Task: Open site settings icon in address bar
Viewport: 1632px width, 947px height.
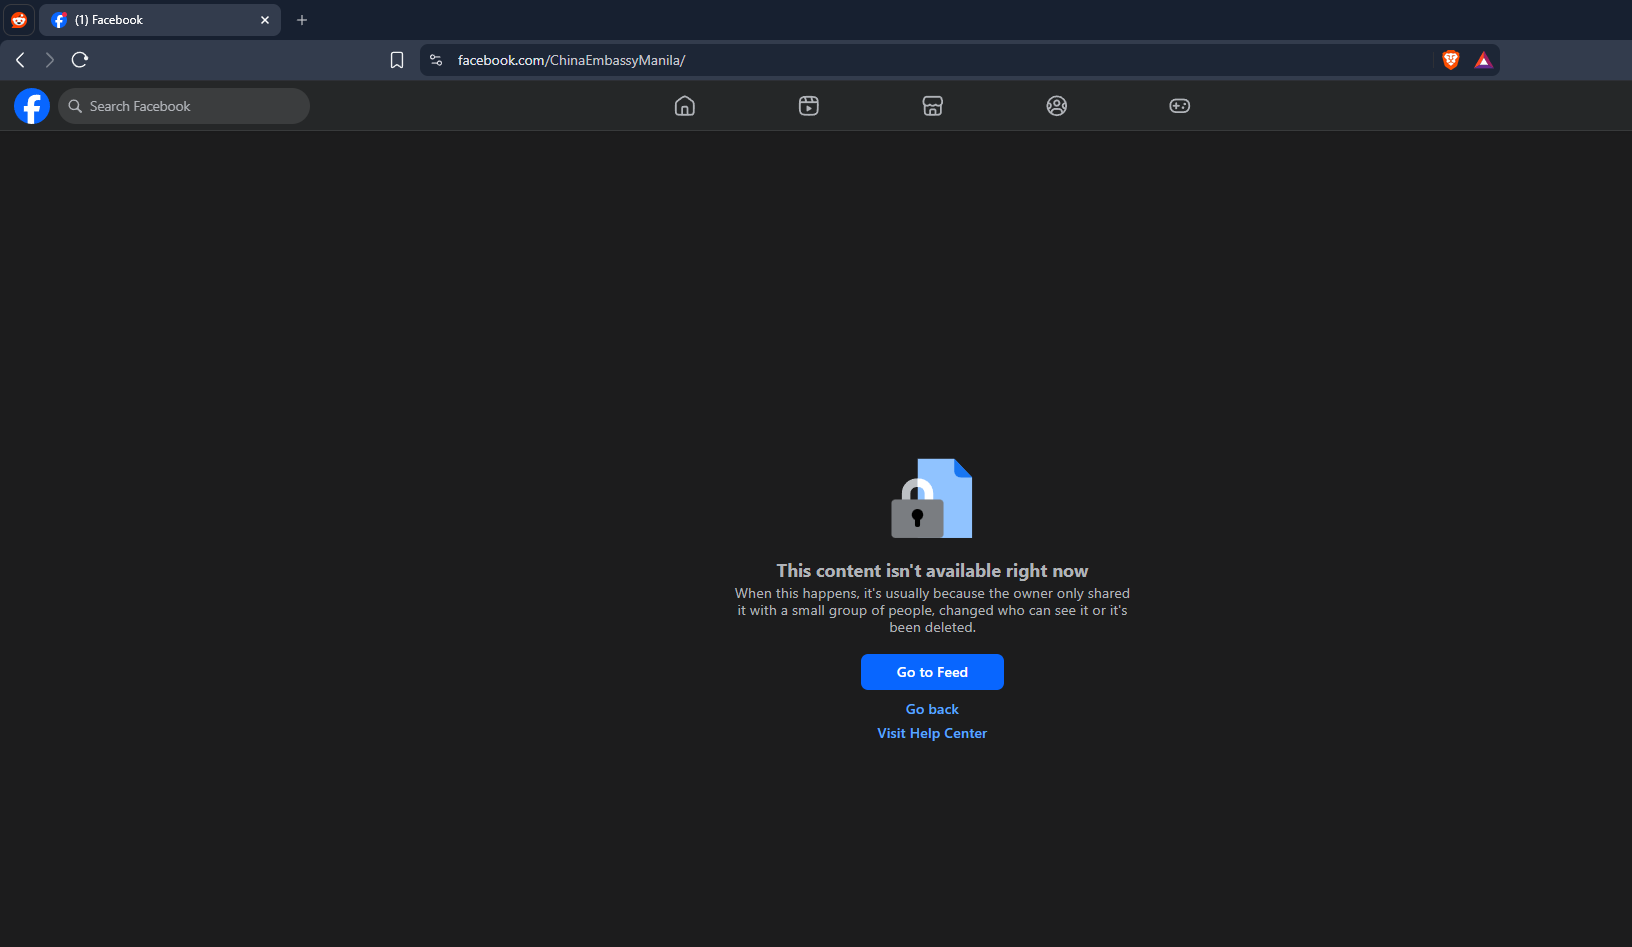Action: click(x=436, y=60)
